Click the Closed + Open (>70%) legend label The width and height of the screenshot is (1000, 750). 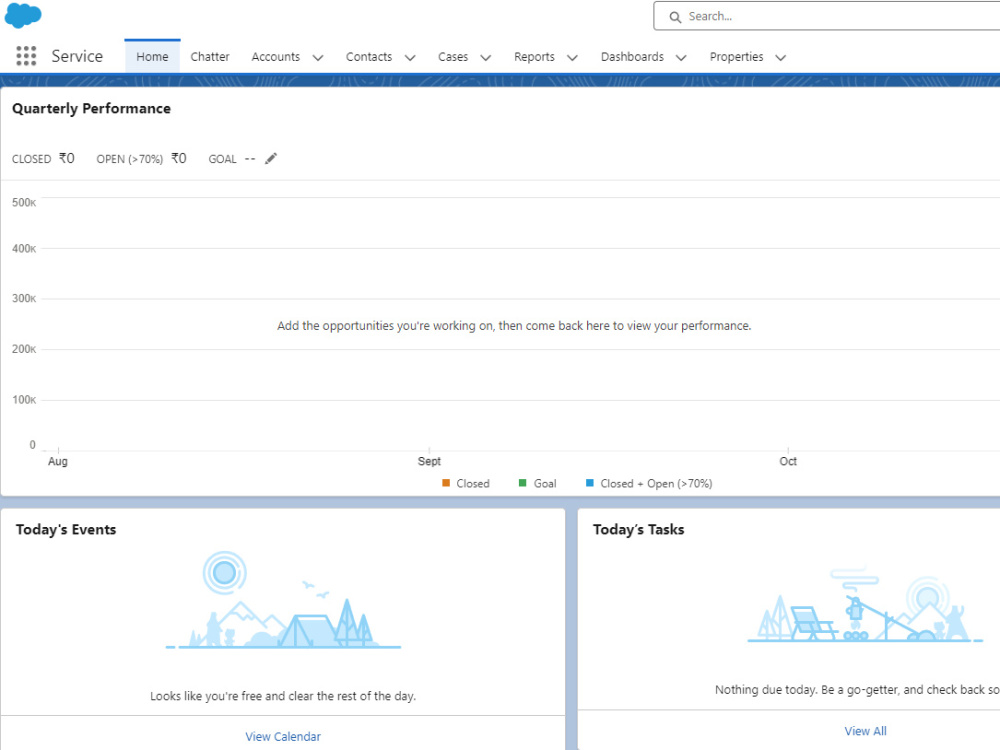point(656,483)
